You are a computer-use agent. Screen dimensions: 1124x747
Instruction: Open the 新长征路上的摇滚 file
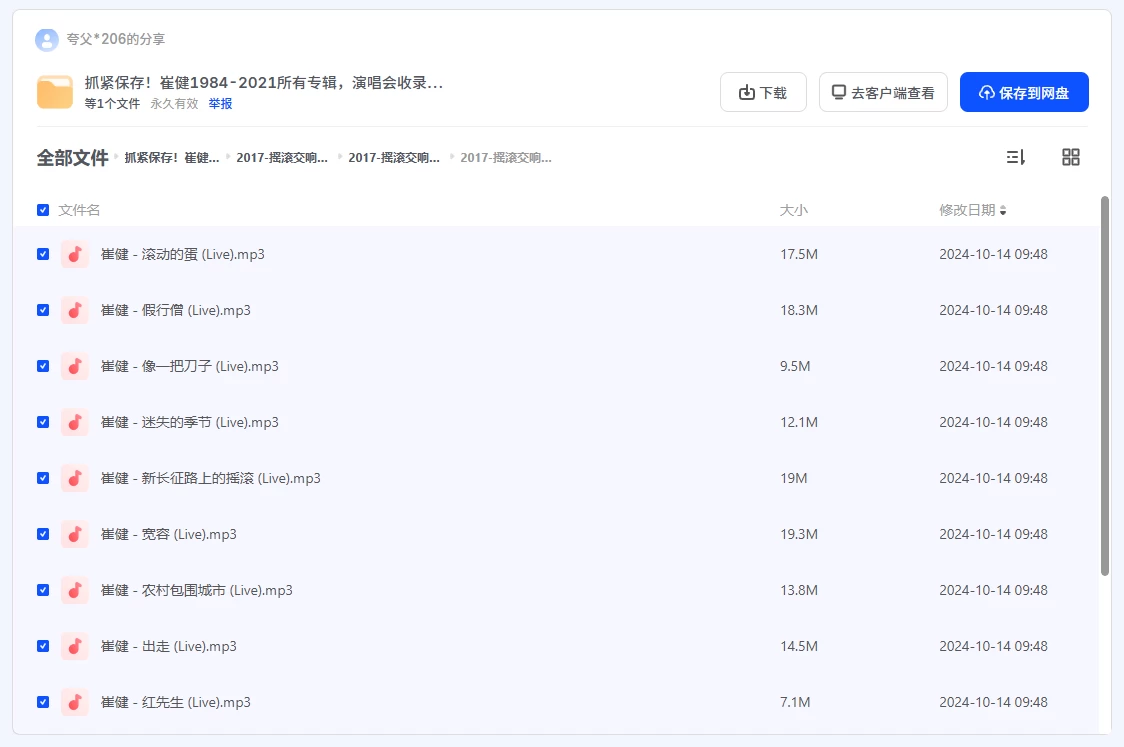point(211,478)
